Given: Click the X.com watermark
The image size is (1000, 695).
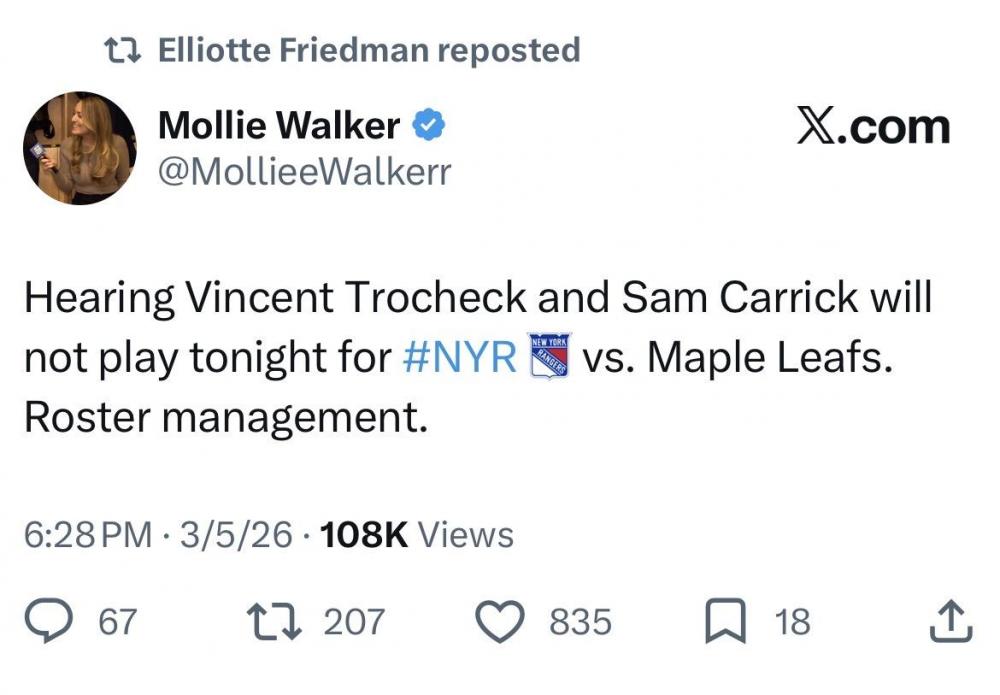Looking at the screenshot, I should tap(872, 127).
